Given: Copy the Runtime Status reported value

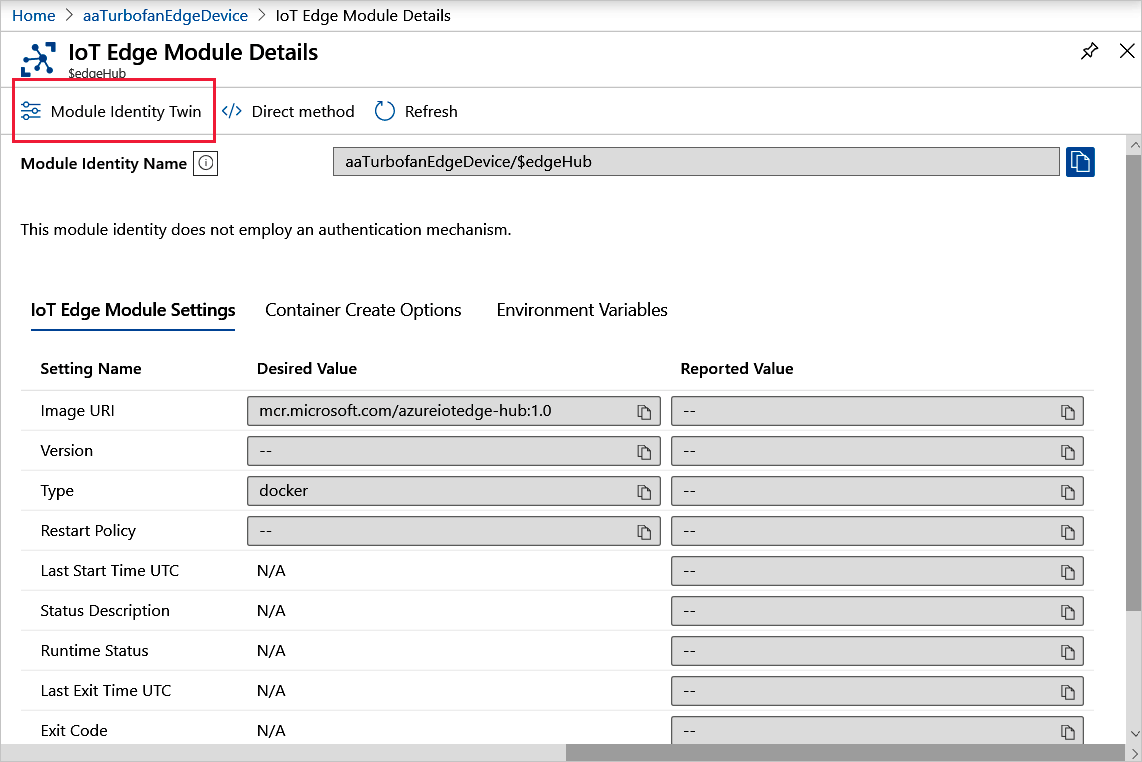Looking at the screenshot, I should coord(1069,650).
